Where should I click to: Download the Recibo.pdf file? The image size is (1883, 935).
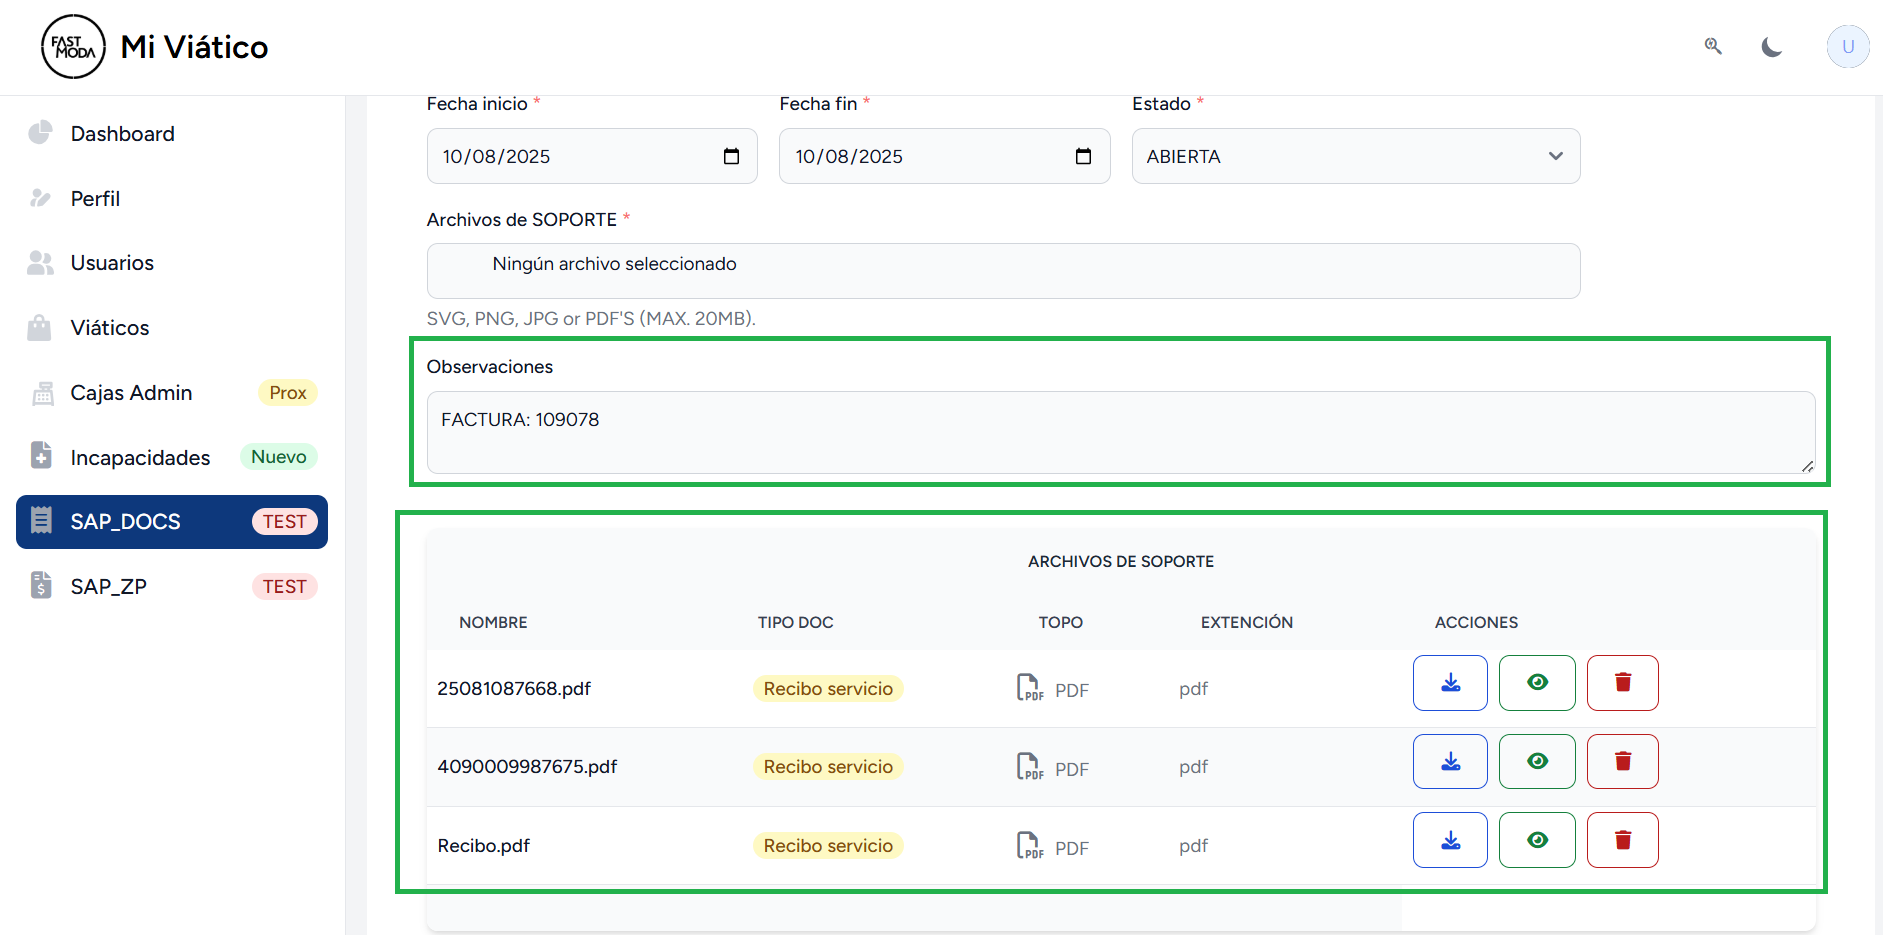point(1449,840)
